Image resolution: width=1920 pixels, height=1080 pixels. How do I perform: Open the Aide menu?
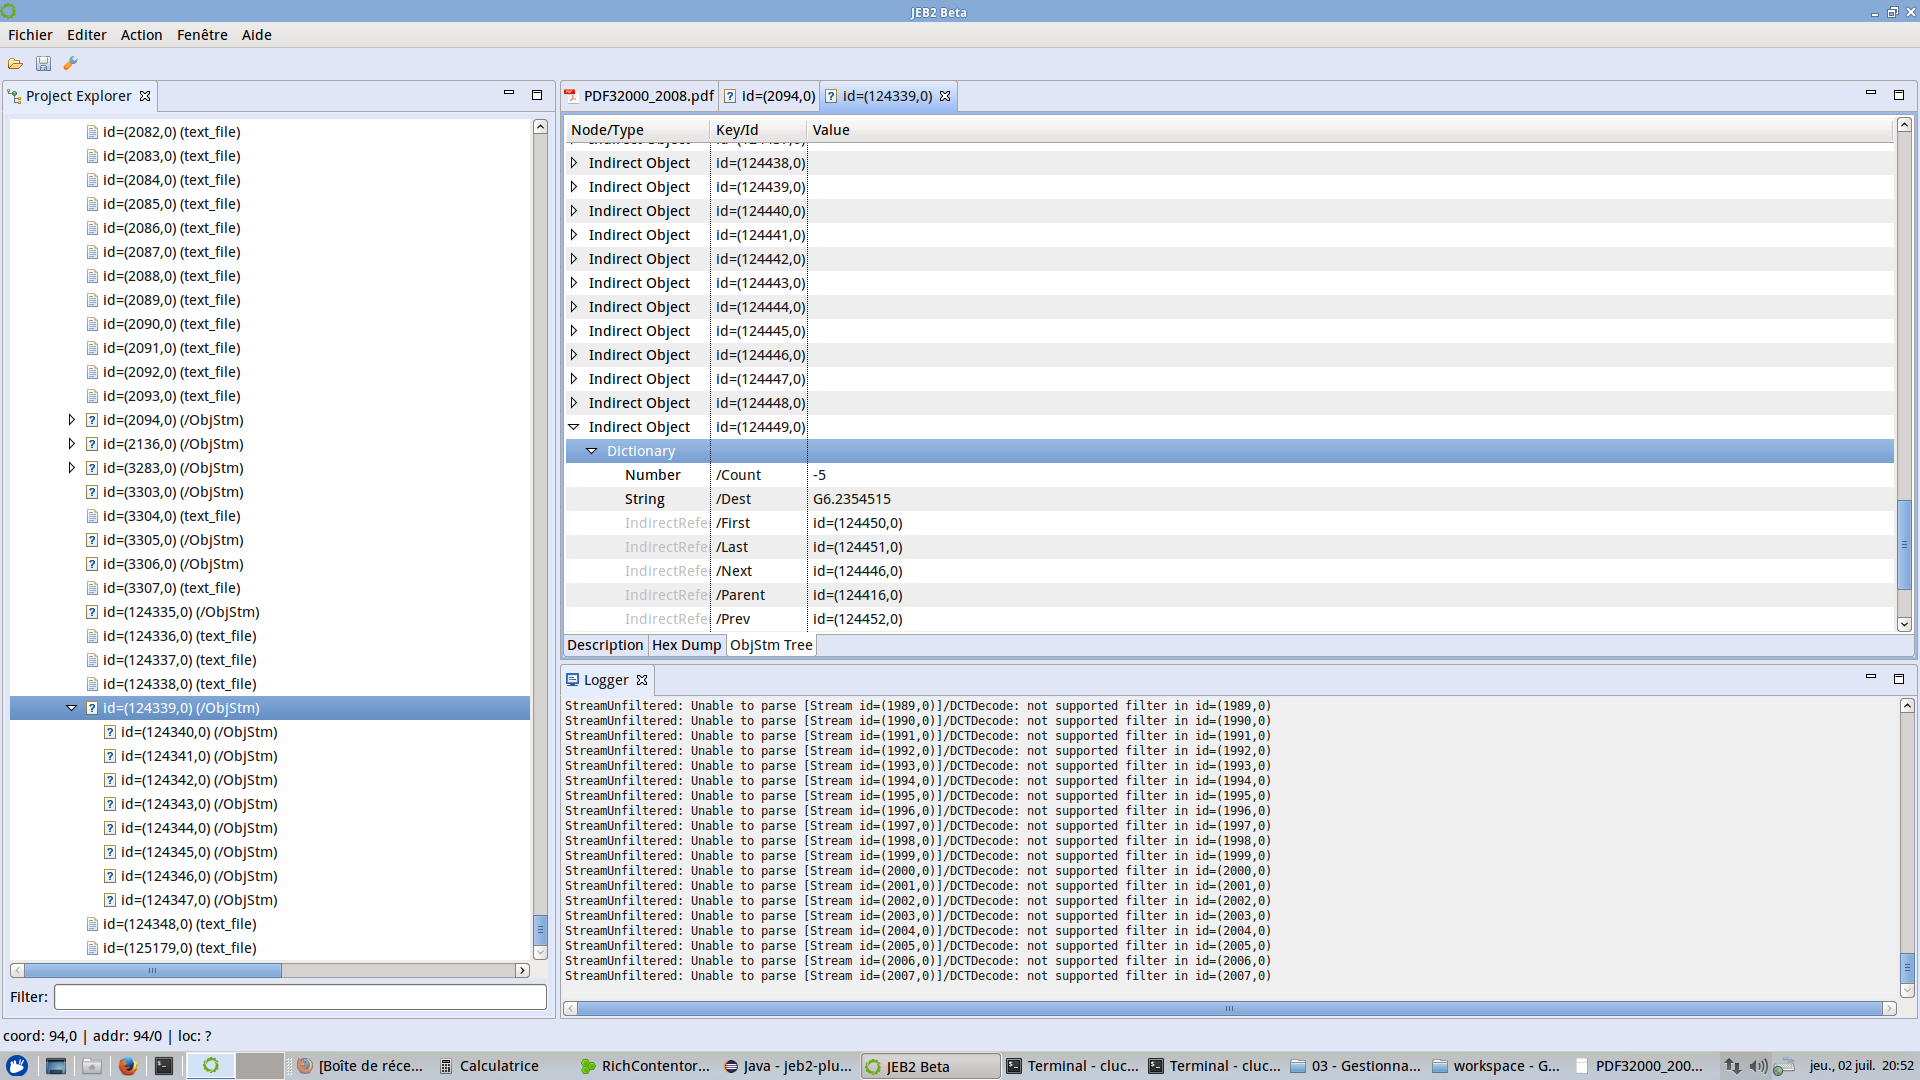(256, 35)
